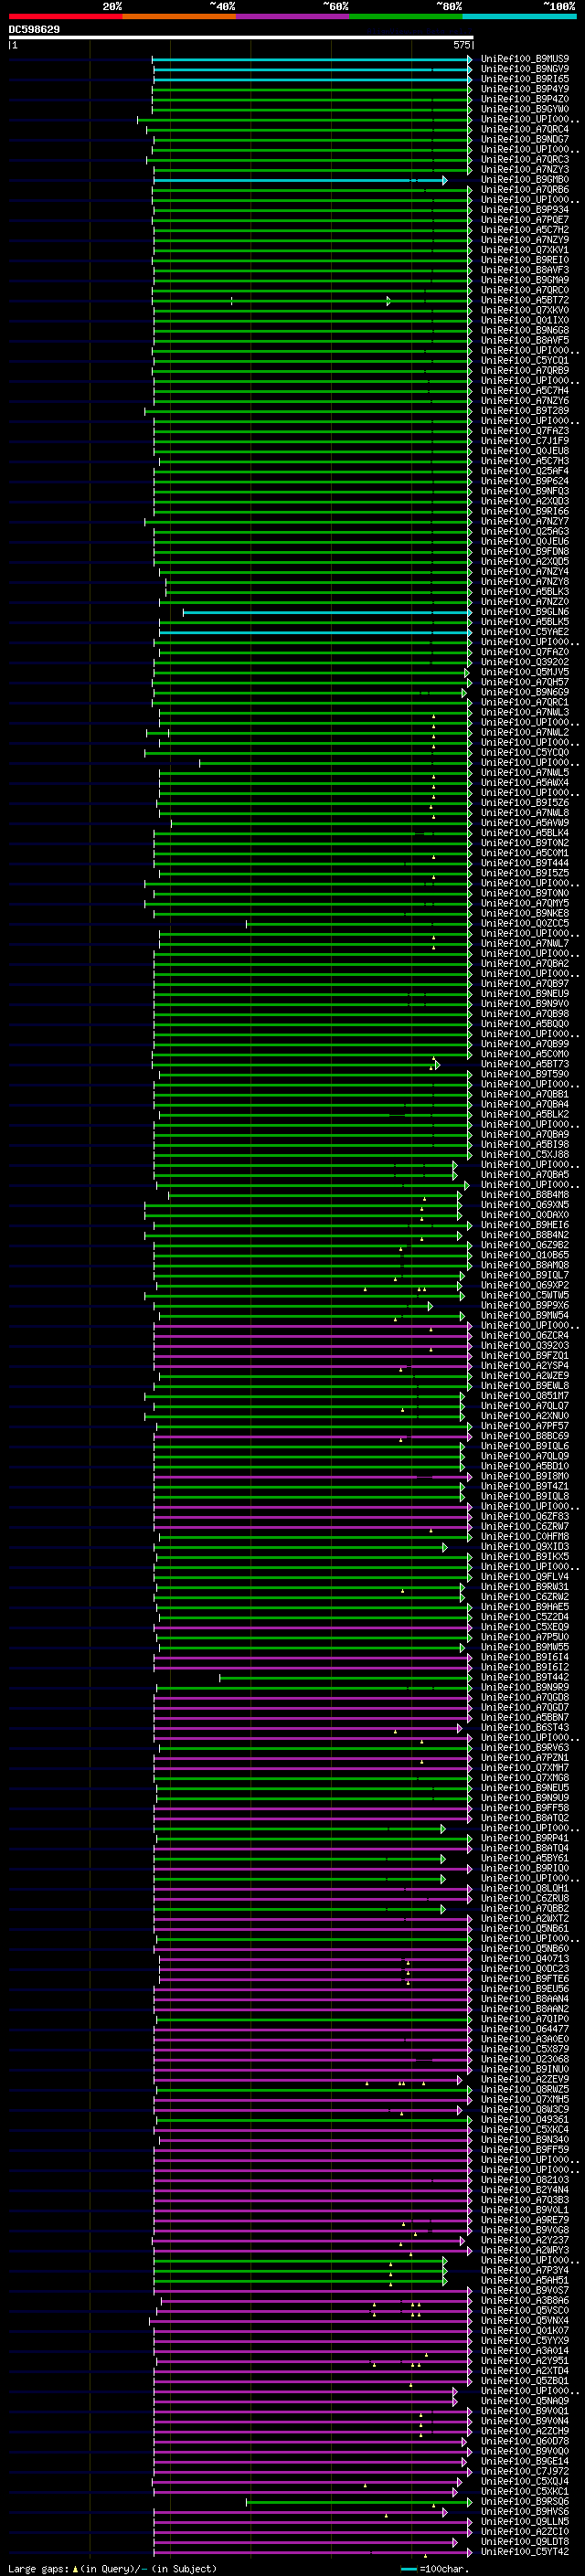Open the UniRef100_C5YT42 hit
The image size is (585, 2576).
[x=525, y=2552]
